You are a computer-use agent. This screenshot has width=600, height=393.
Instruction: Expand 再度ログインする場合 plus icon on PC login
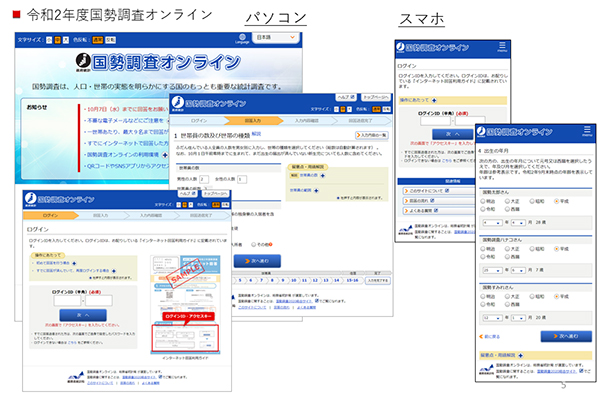pos(114,271)
